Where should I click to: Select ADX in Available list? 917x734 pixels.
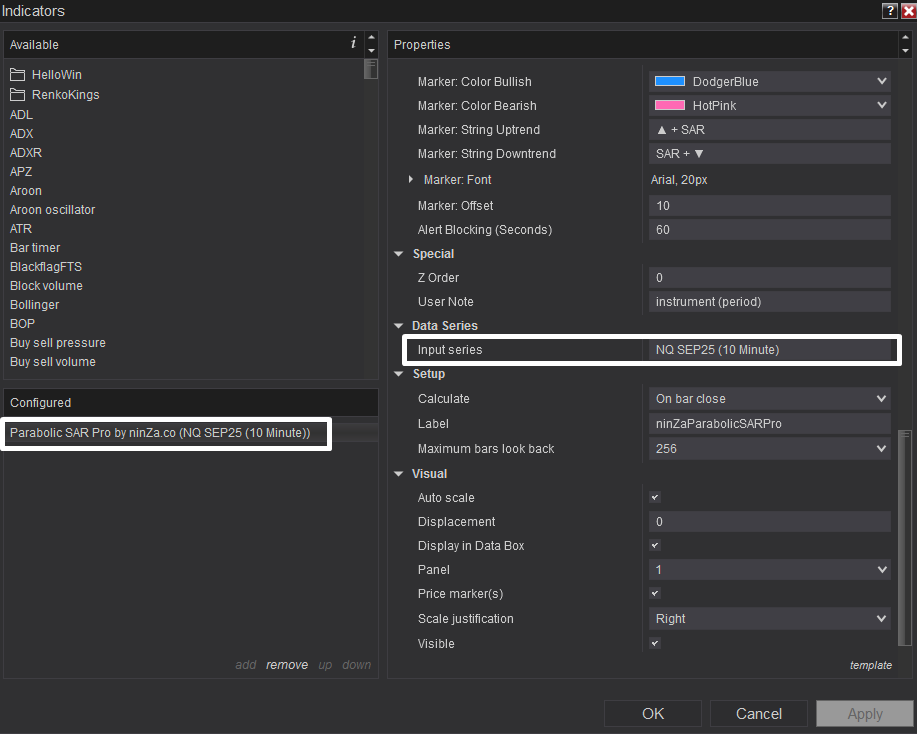point(22,133)
